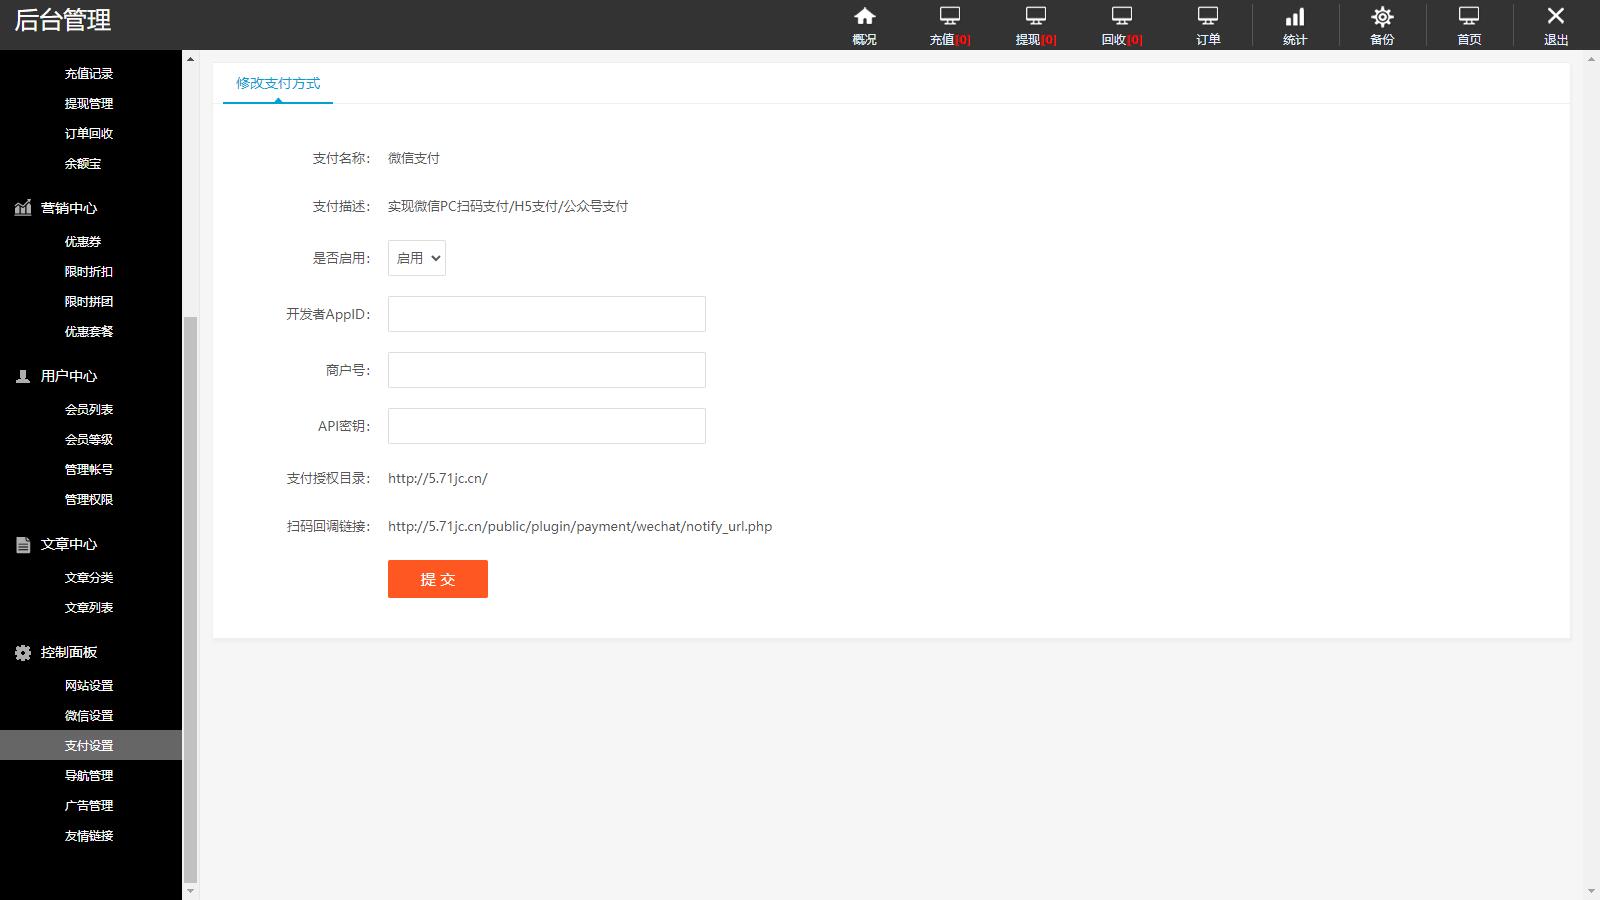Open the 是否启用 dropdown
The image size is (1600, 900).
pos(417,258)
